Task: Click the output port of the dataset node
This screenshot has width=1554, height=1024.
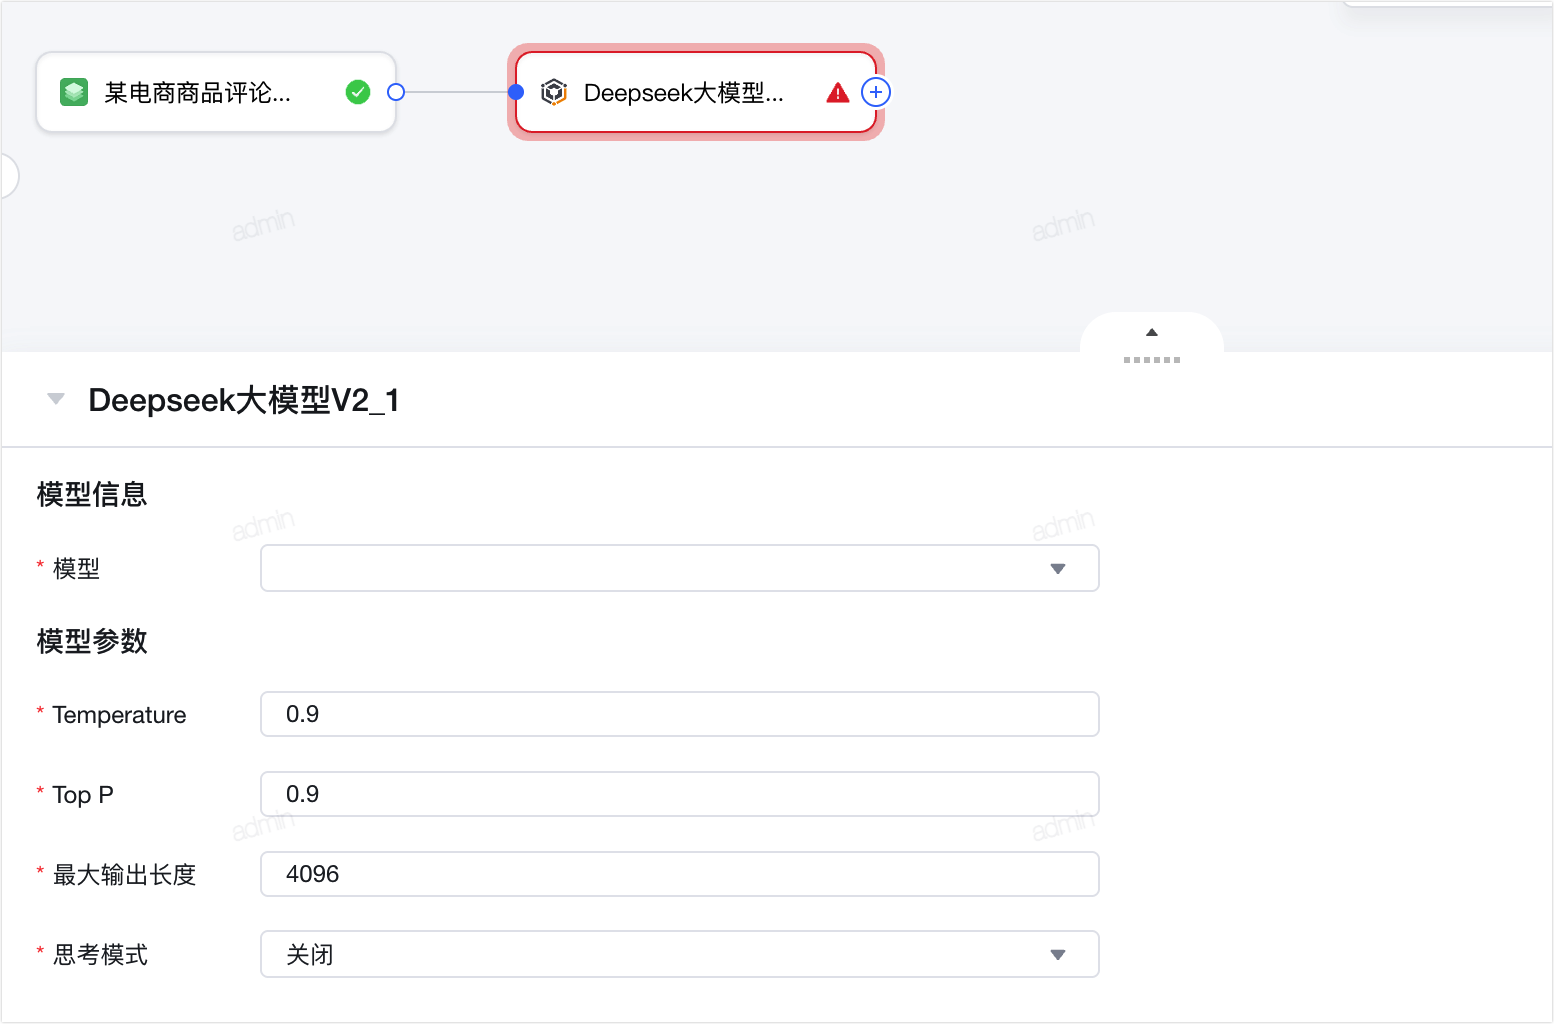Action: [396, 93]
